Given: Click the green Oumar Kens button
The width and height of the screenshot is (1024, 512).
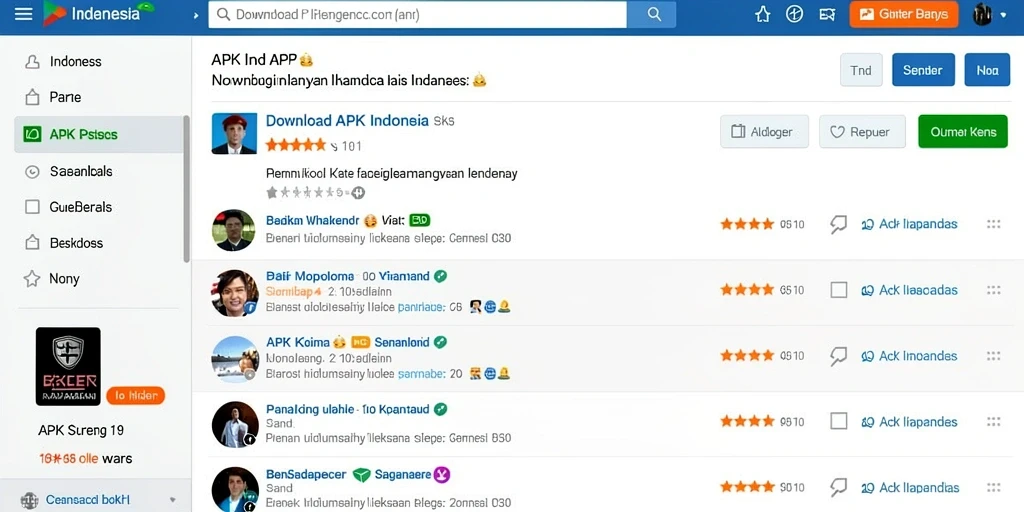Looking at the screenshot, I should [x=963, y=131].
